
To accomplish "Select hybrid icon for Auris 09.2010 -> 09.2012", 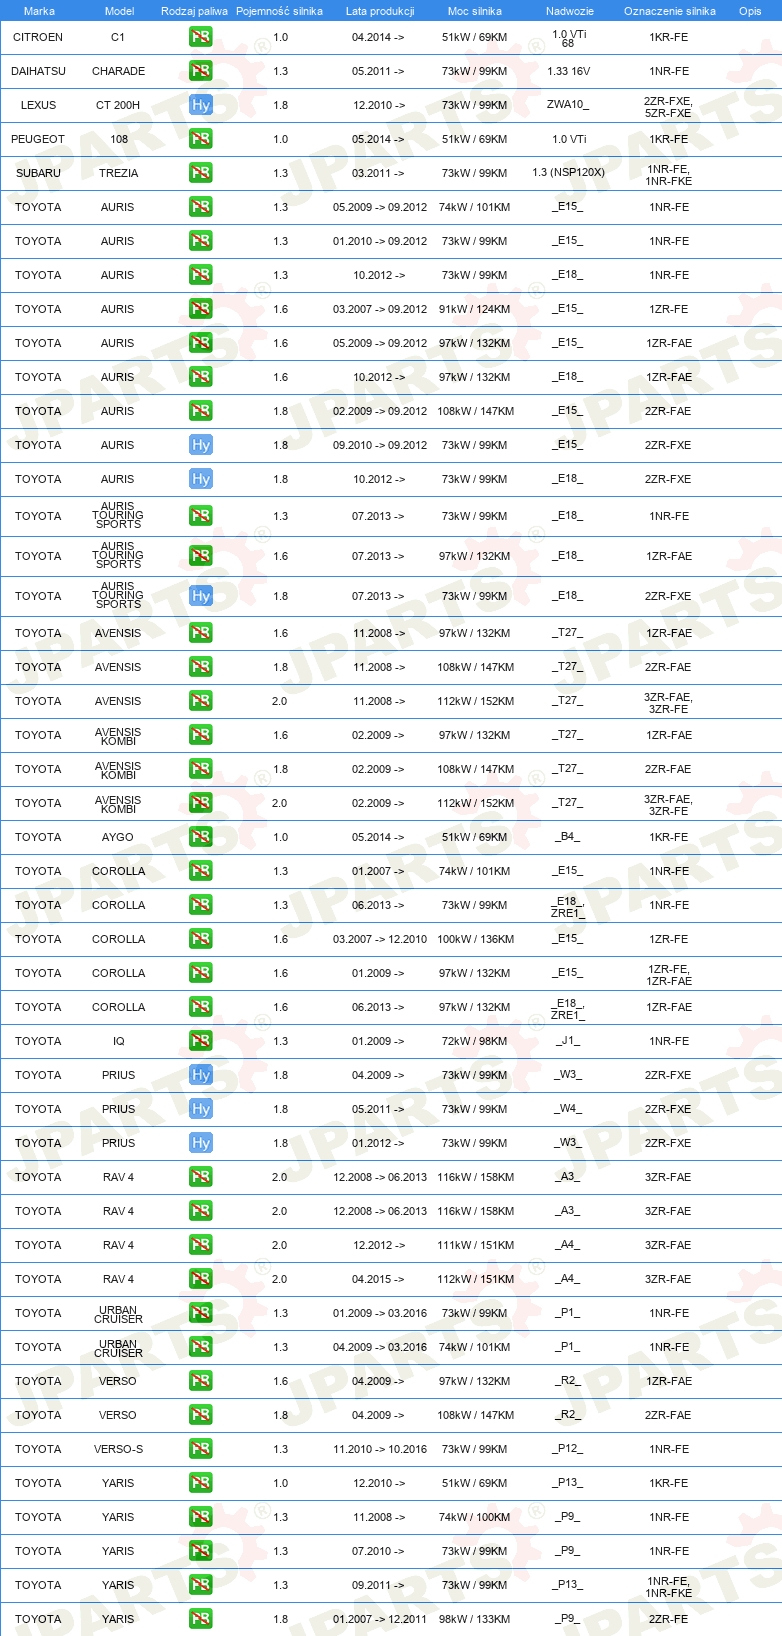I will click(x=201, y=445).
